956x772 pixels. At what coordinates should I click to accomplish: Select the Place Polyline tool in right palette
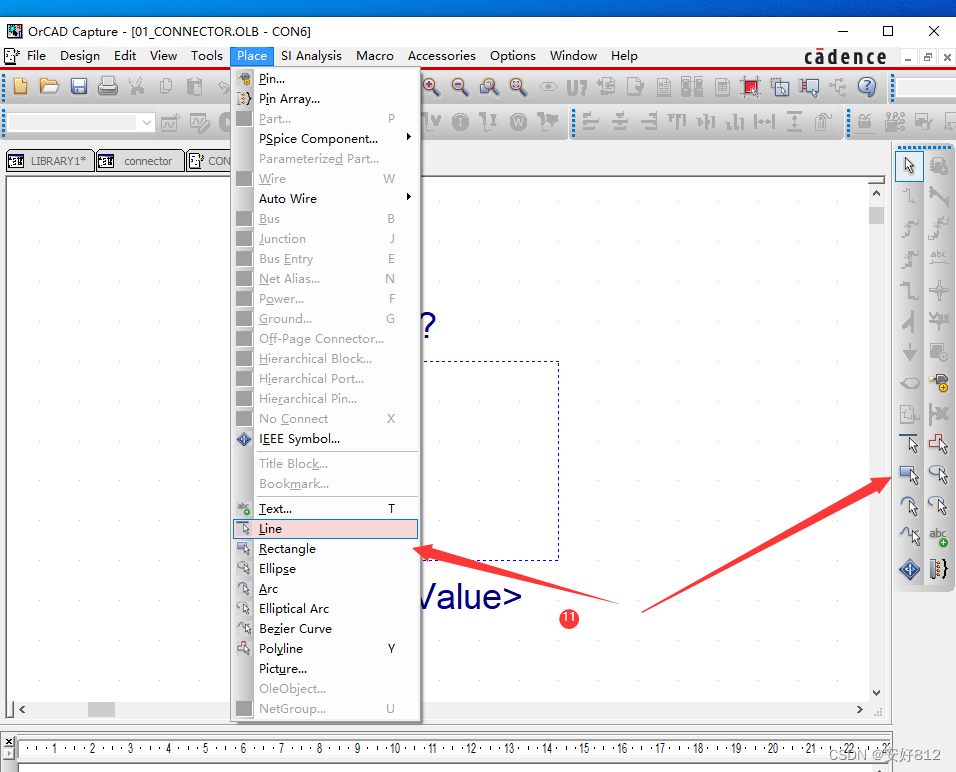click(x=909, y=537)
